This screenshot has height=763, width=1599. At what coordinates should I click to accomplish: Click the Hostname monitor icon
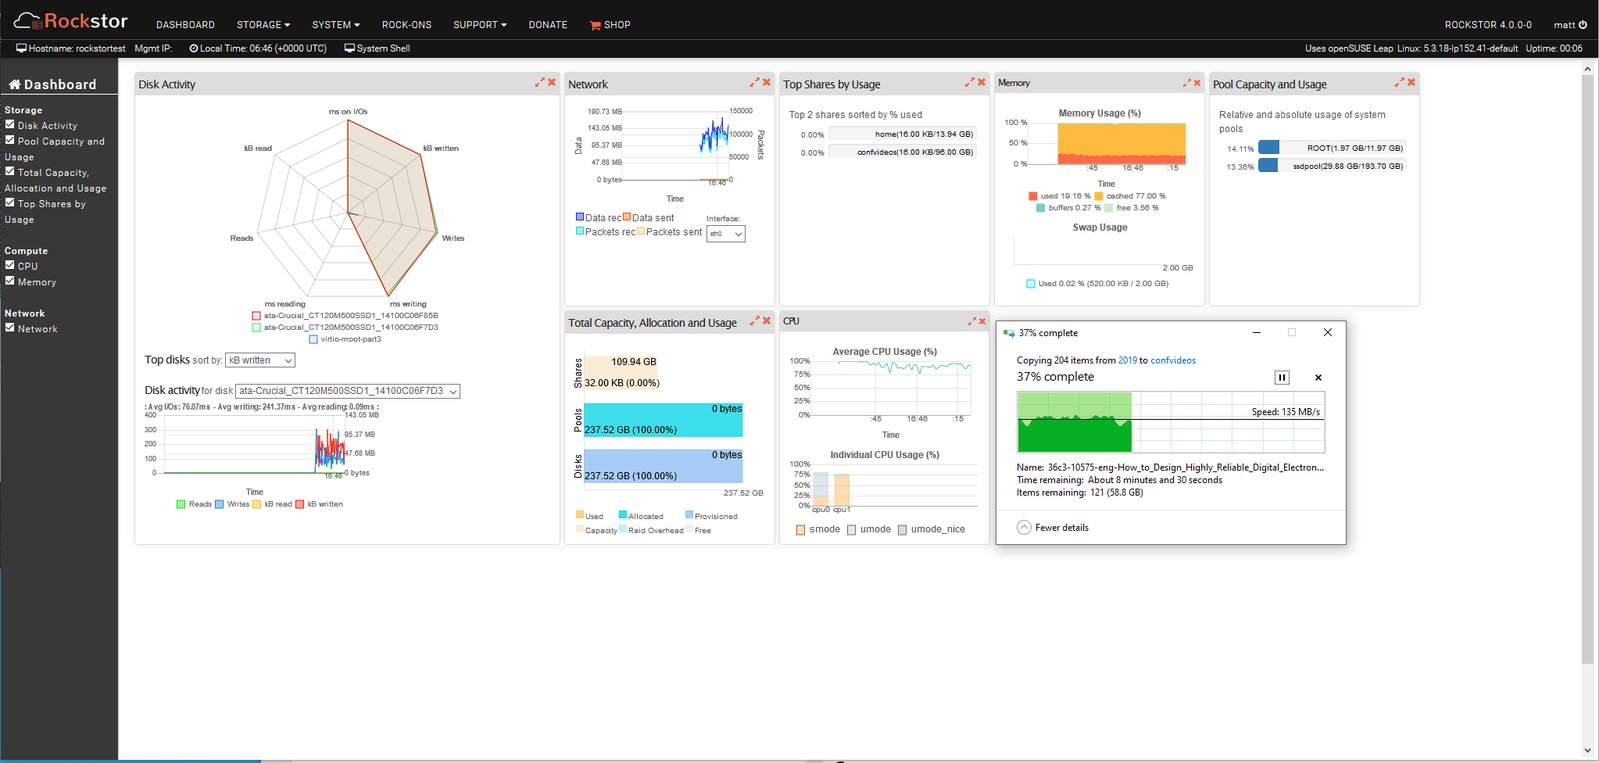pos(21,48)
